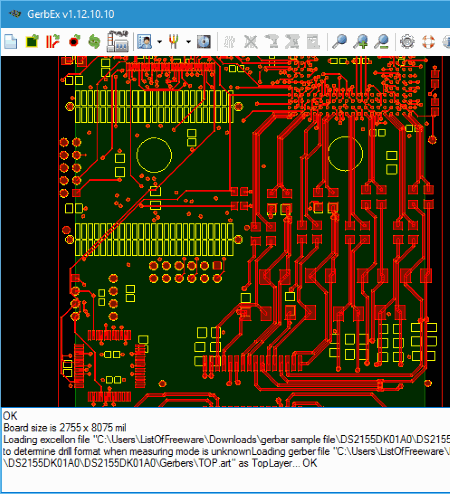The width and height of the screenshot is (450, 494).
Task: Open settings with the gear icon
Action: coord(407,42)
